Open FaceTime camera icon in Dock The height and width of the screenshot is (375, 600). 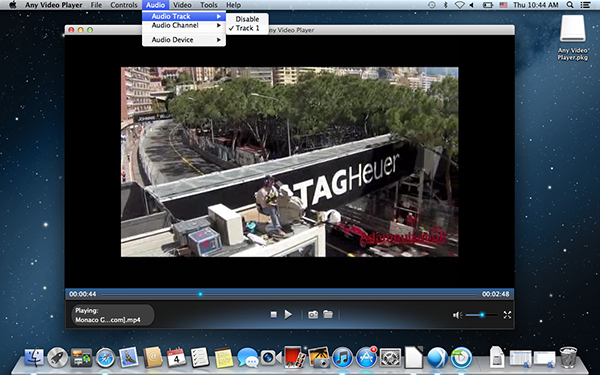(271, 358)
